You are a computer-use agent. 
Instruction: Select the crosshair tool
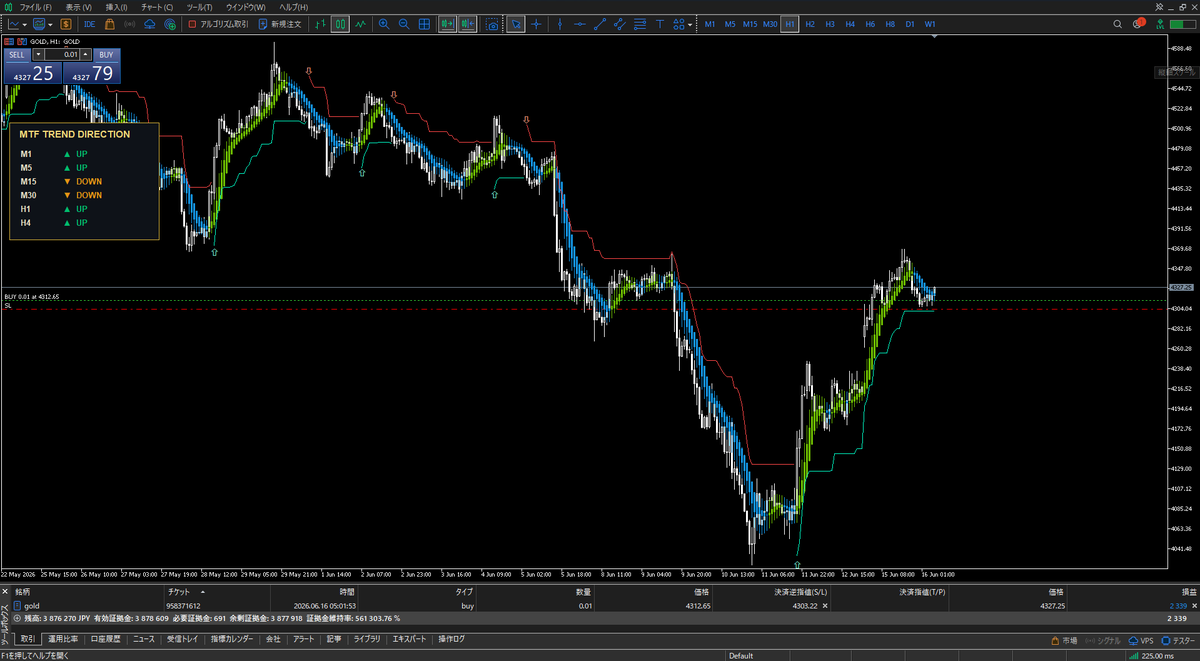pyautogui.click(x=536, y=23)
